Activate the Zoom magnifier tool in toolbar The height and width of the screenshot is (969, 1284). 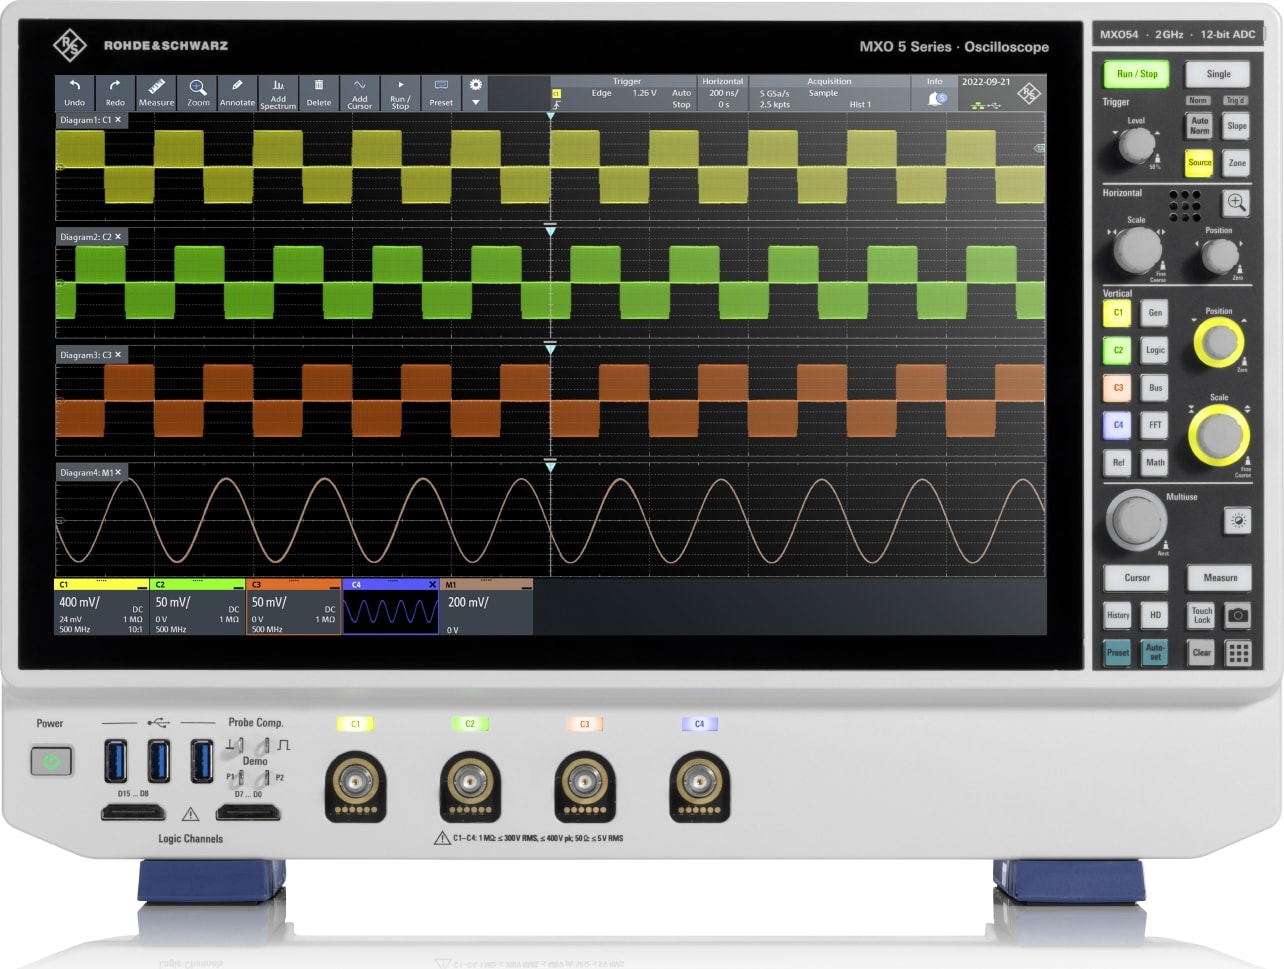coord(198,92)
